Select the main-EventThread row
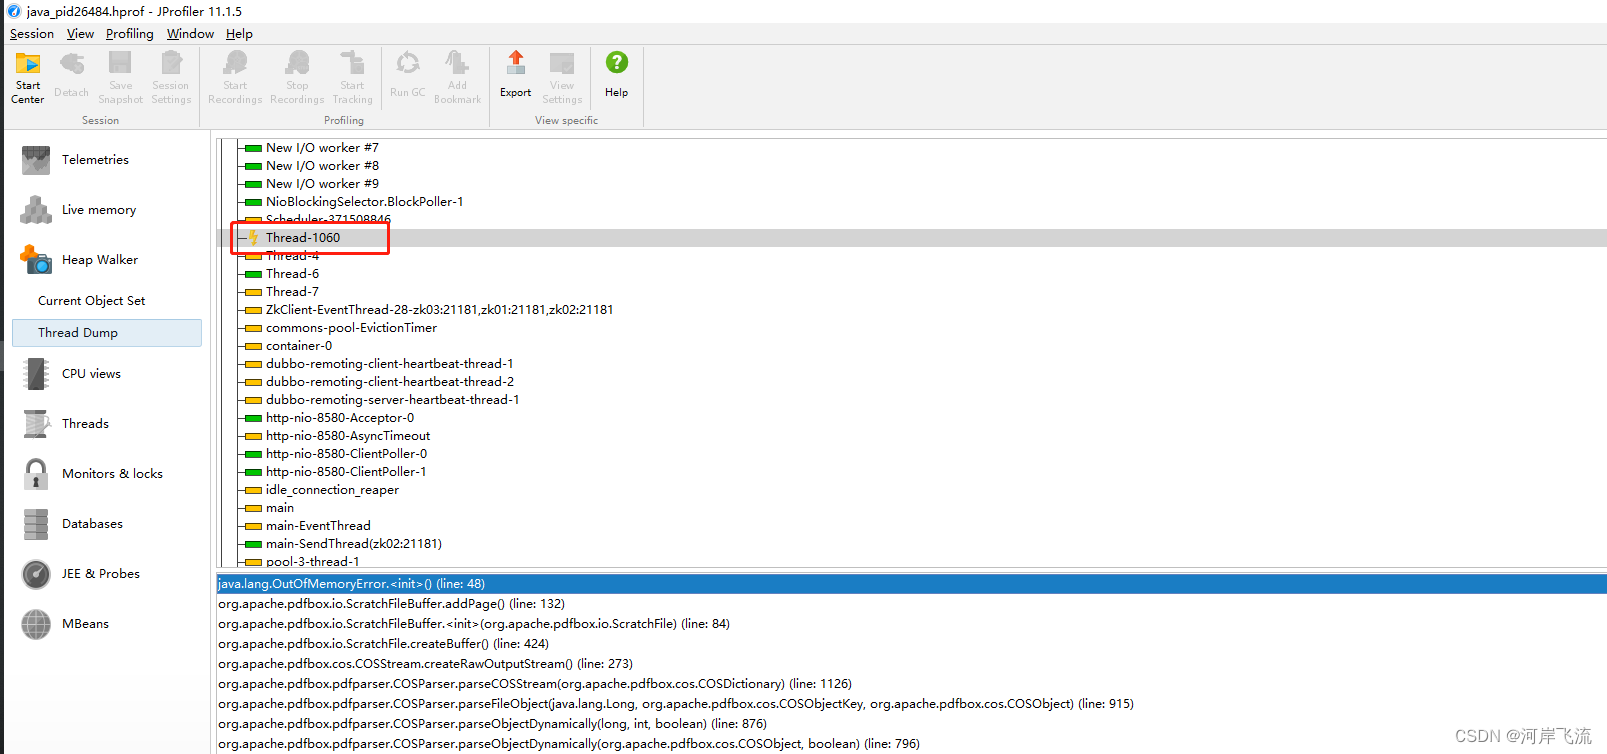 318,526
